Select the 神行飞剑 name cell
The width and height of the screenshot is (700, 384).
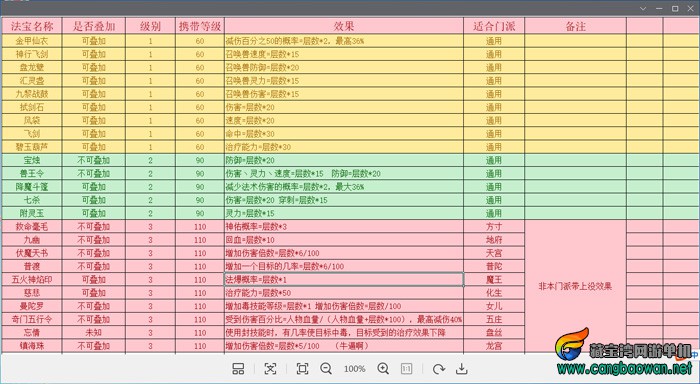coord(32,54)
